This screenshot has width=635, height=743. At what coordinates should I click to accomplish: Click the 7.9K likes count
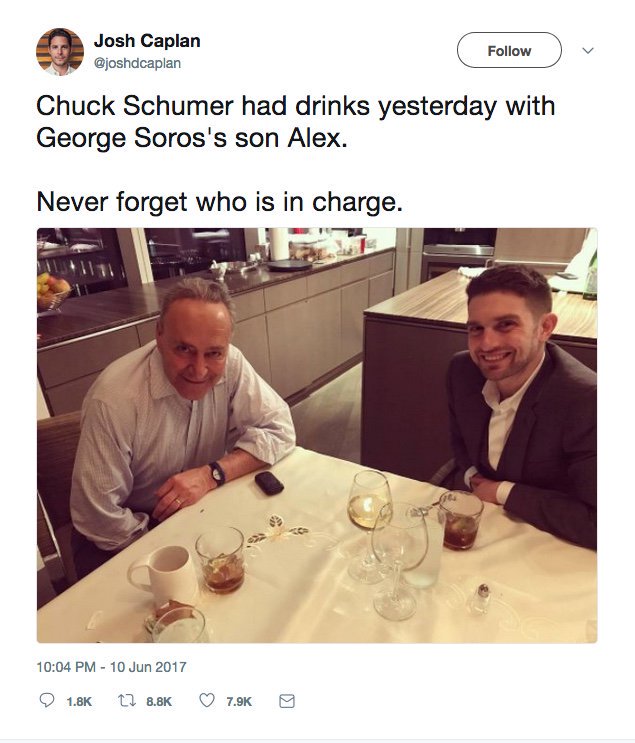tap(239, 702)
